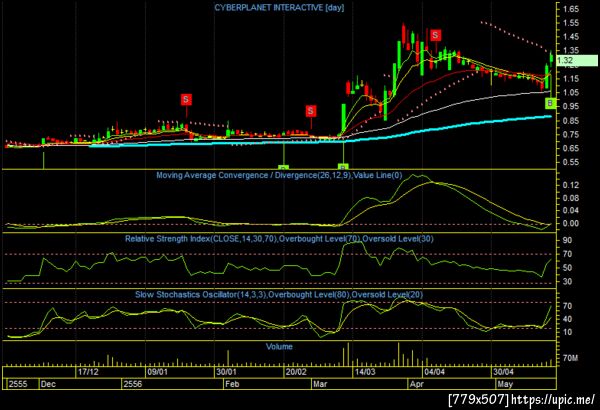Click the red S sell marker in mid-January
The image size is (600, 410).
point(186,100)
